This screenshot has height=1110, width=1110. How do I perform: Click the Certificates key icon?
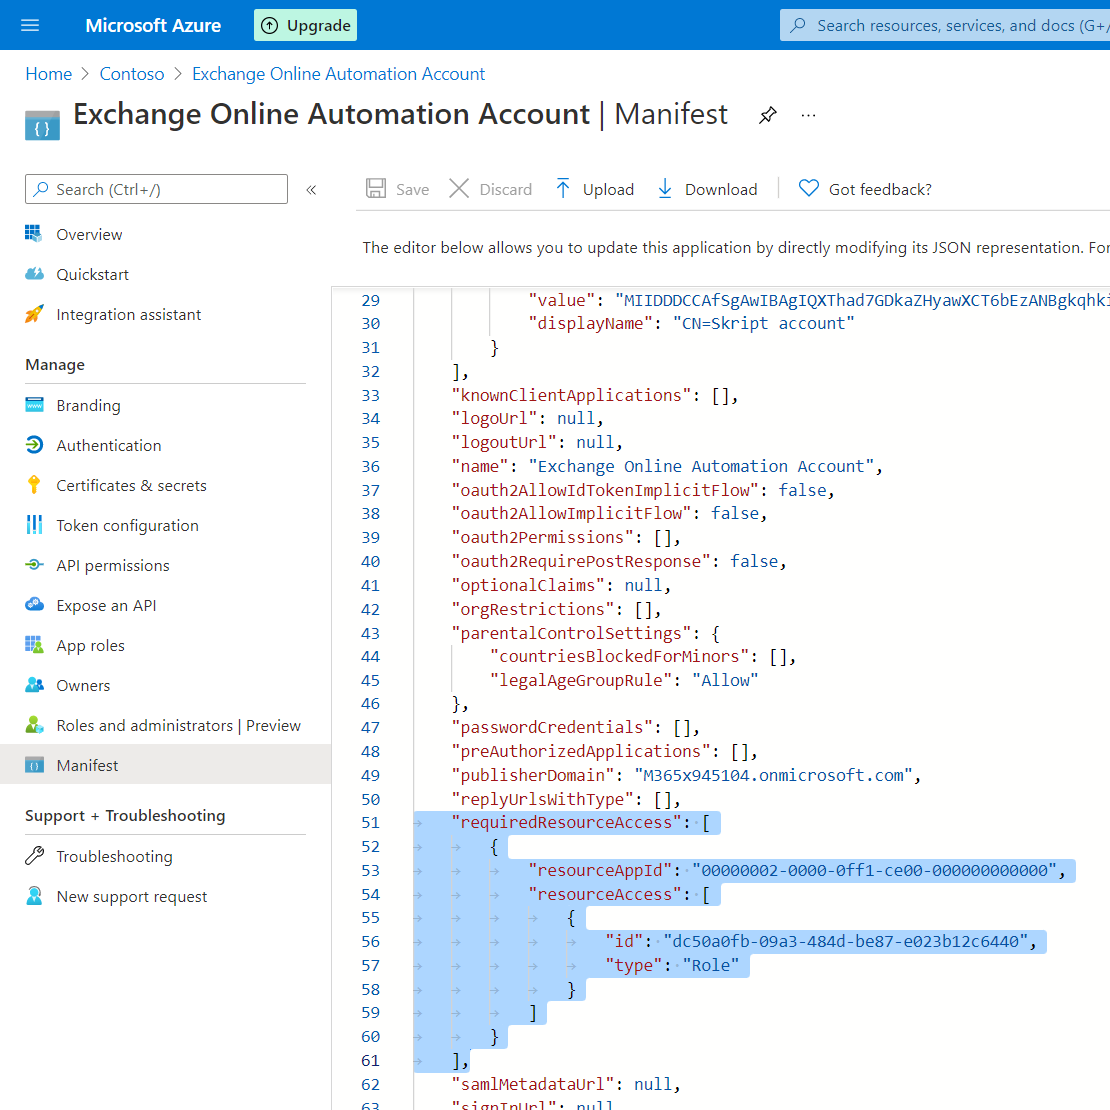[34, 485]
